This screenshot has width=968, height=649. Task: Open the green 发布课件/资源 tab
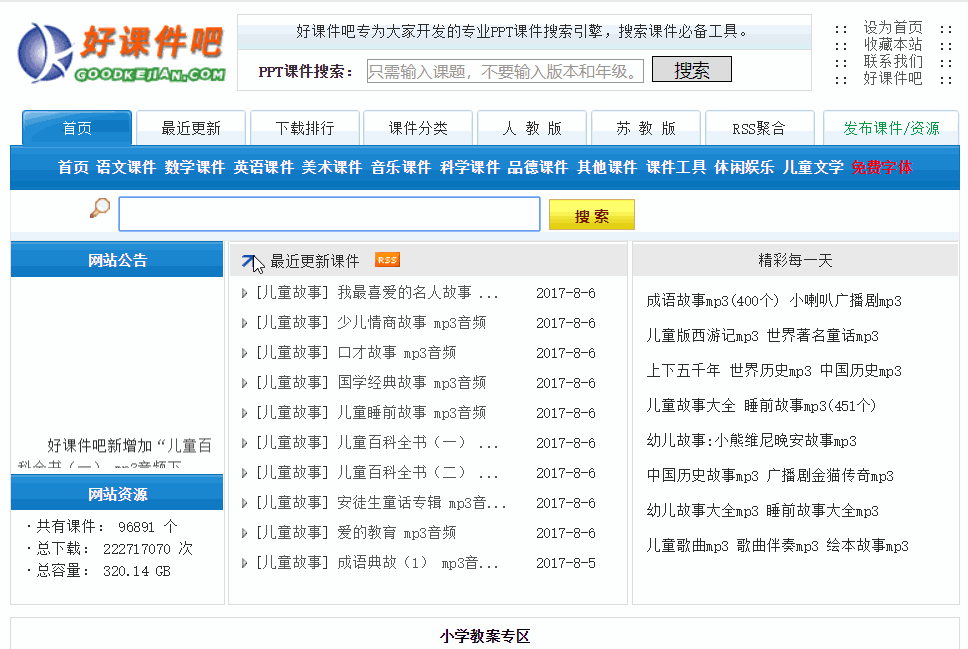pyautogui.click(x=891, y=128)
